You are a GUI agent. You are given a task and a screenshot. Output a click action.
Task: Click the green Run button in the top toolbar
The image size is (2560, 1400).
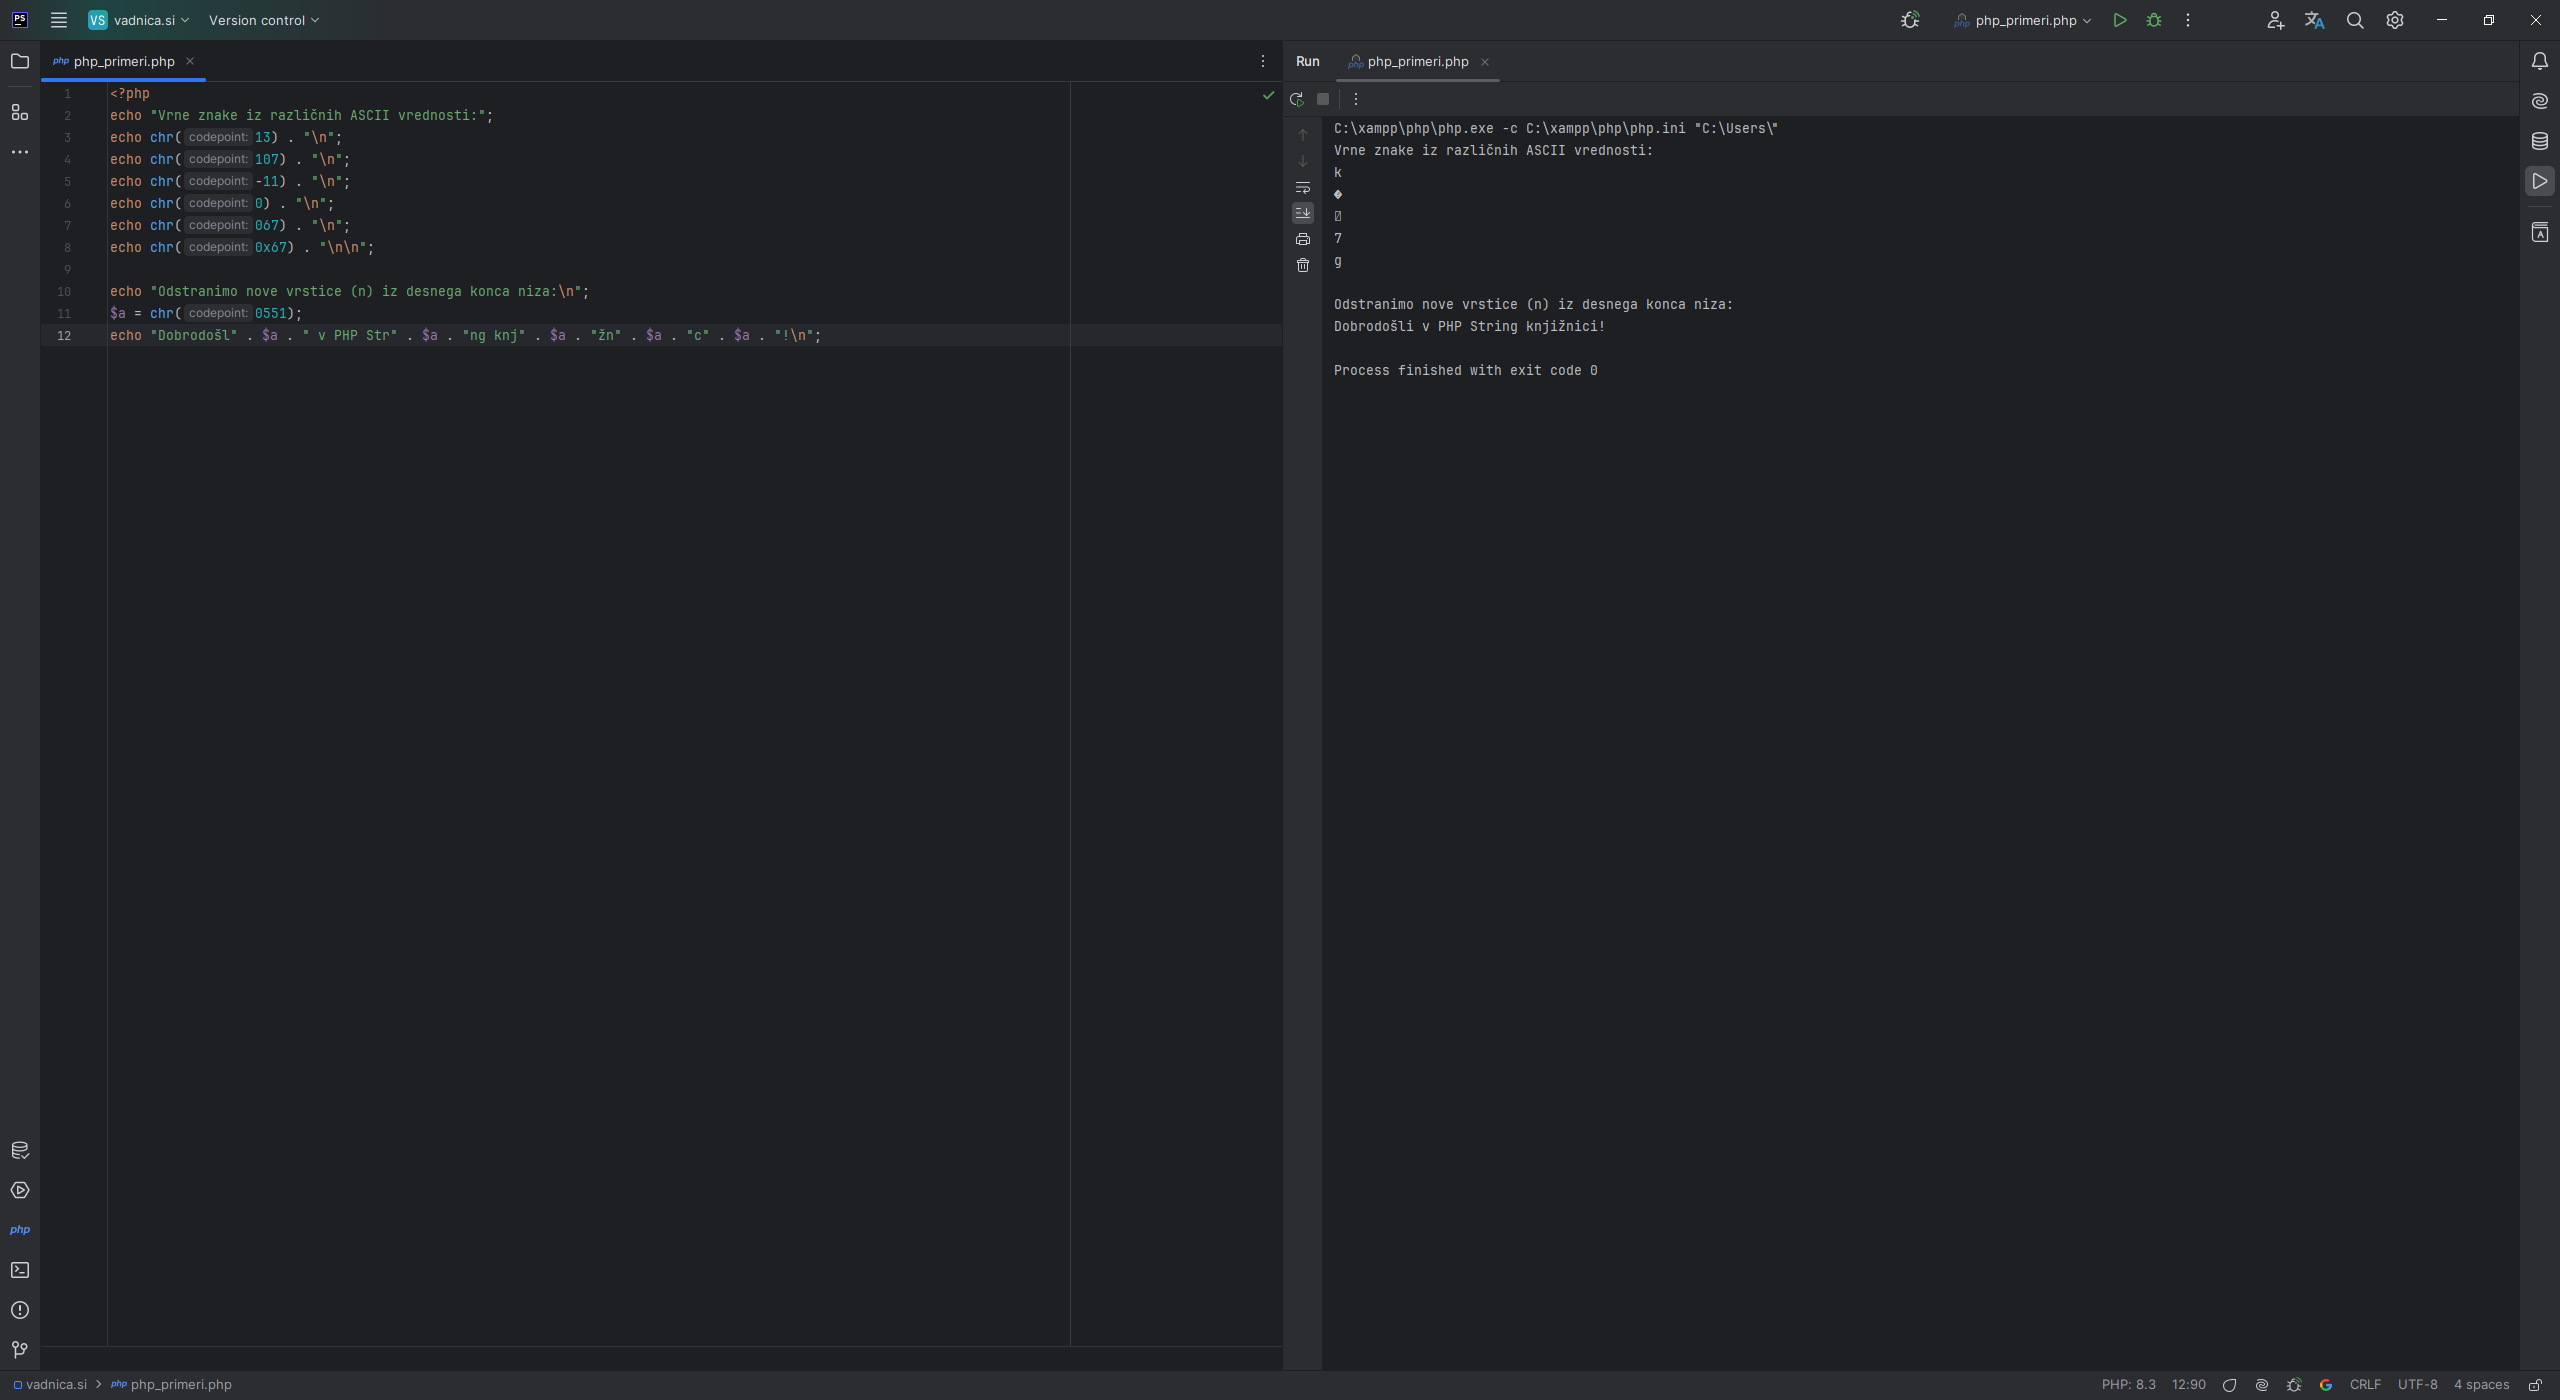pyautogui.click(x=2119, y=20)
